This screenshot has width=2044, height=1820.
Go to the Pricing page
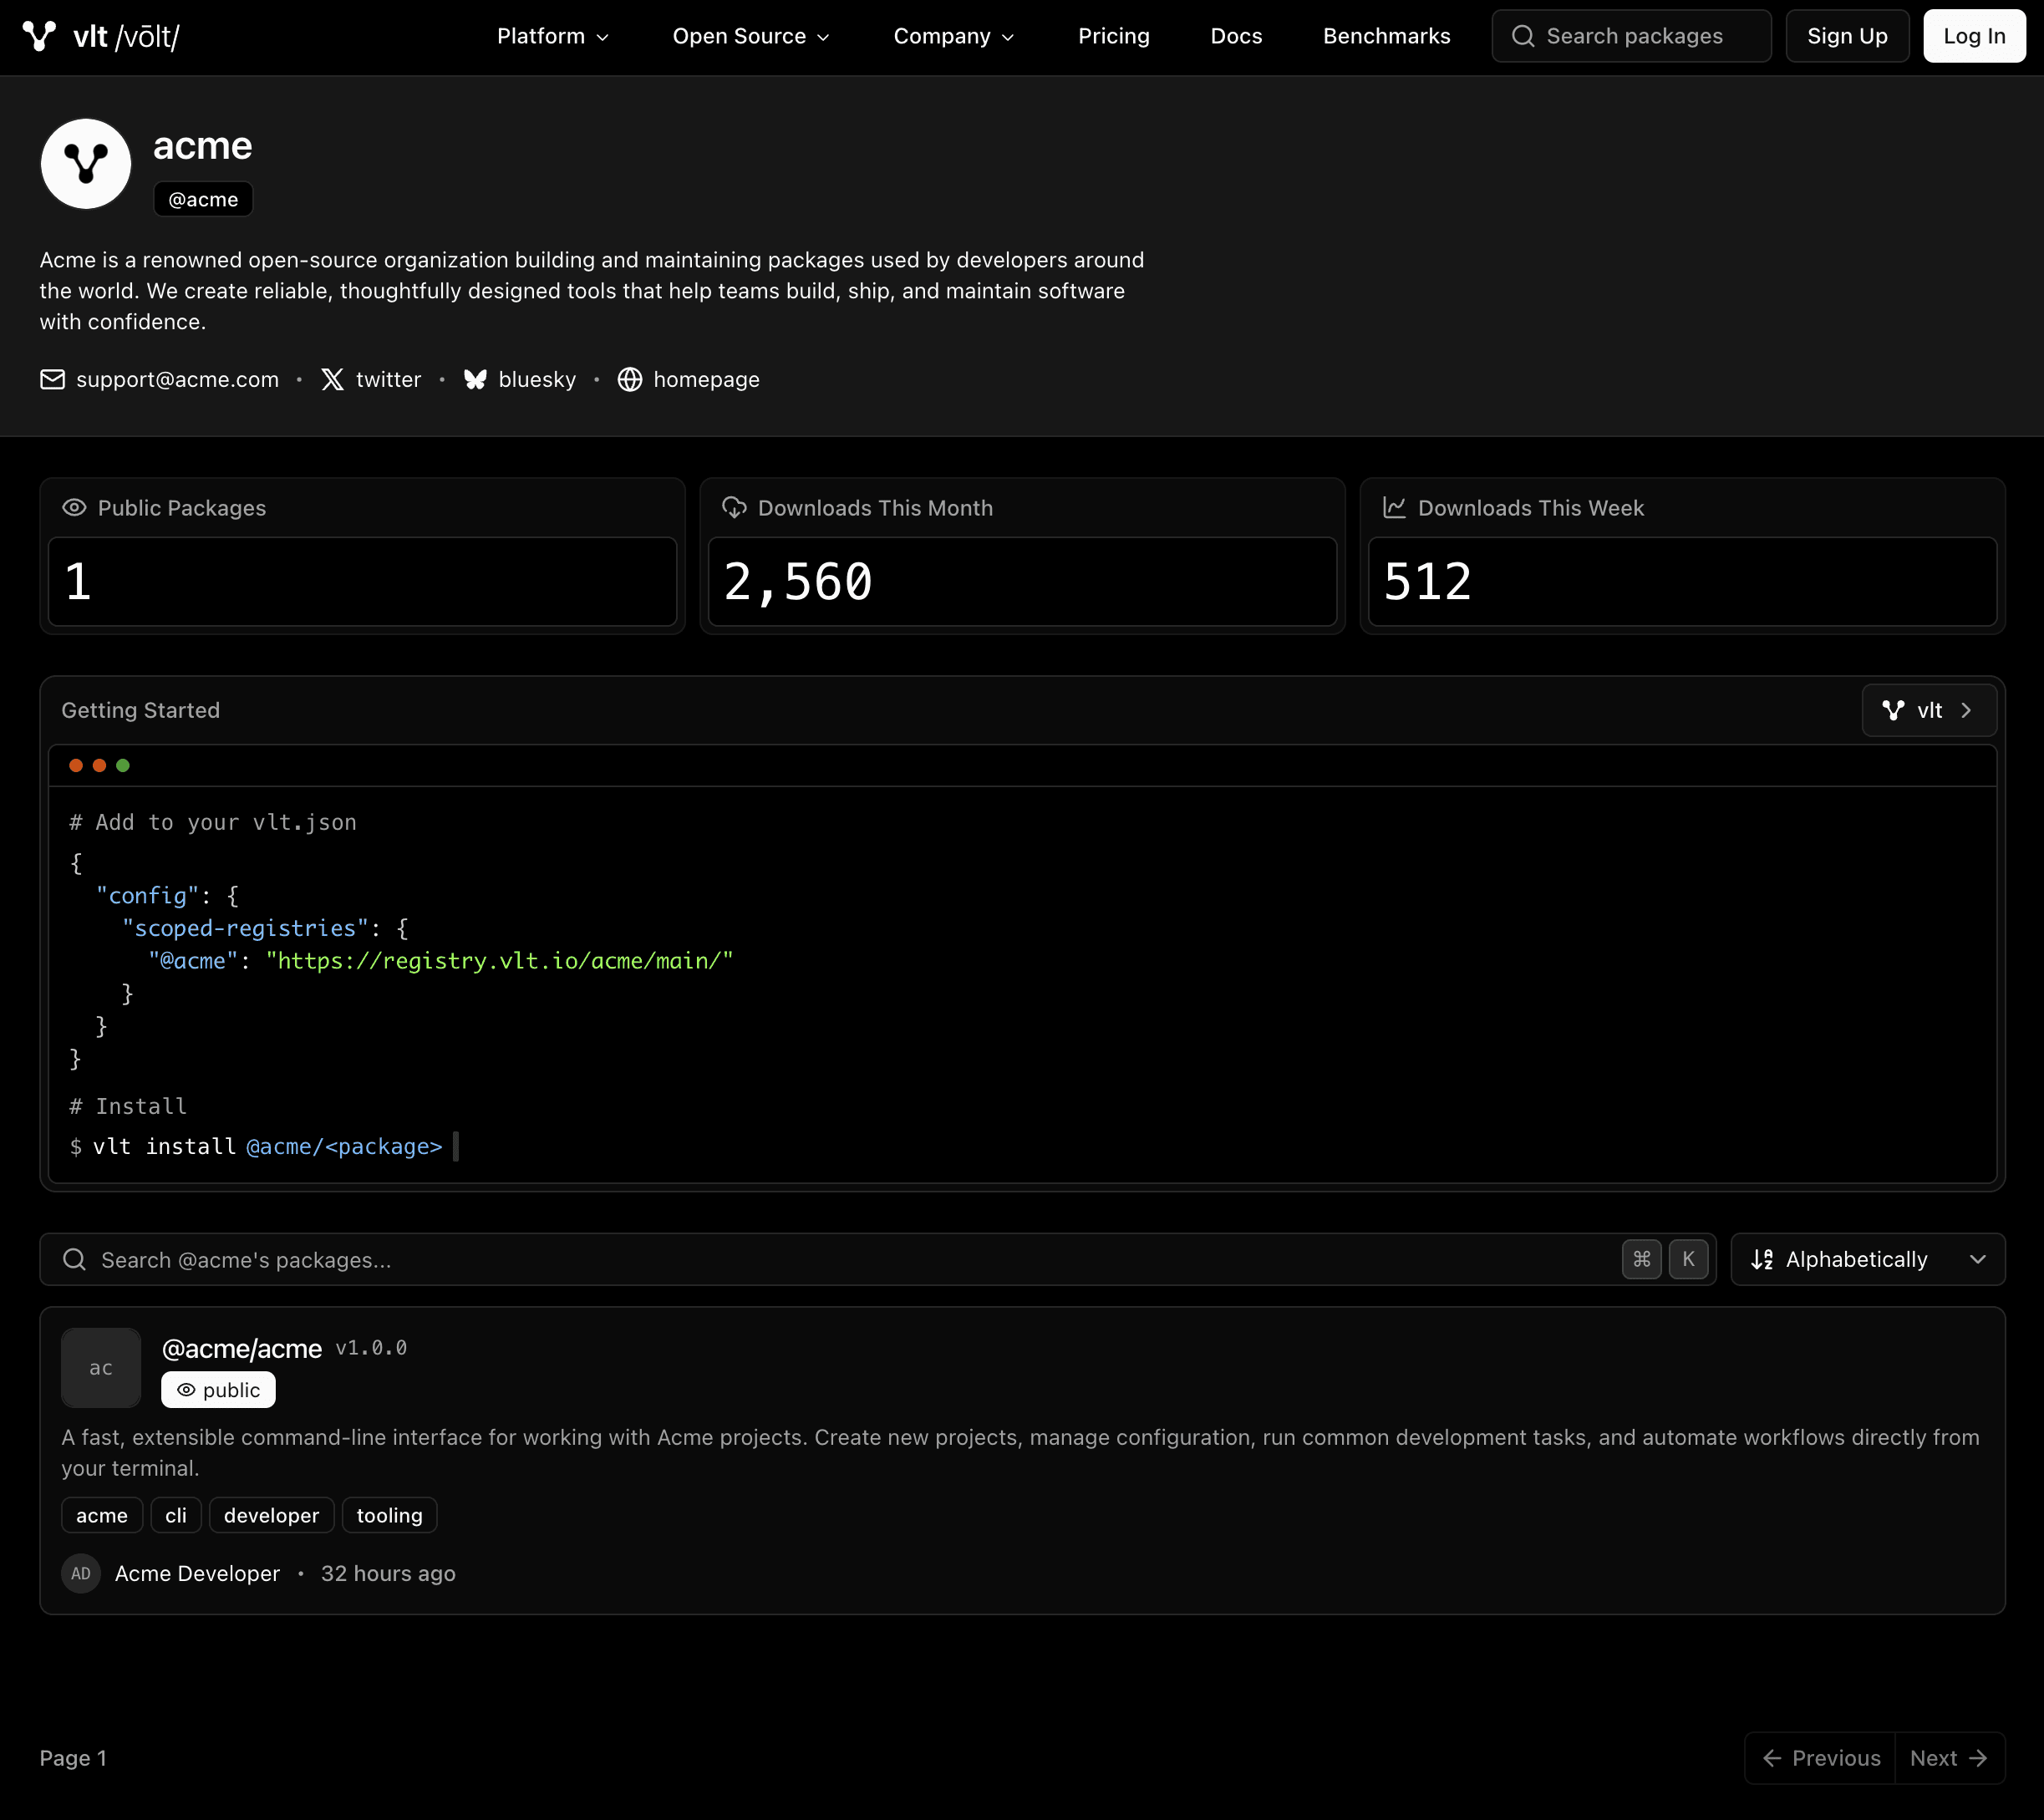point(1114,36)
